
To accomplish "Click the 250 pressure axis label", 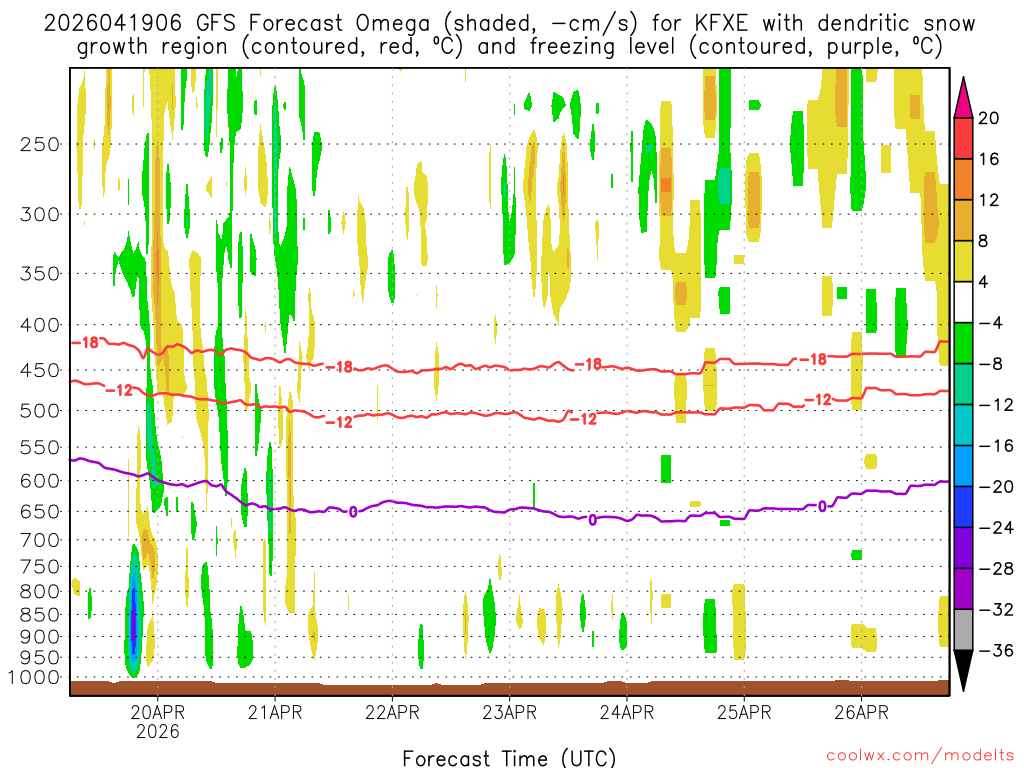I will pos(39,144).
